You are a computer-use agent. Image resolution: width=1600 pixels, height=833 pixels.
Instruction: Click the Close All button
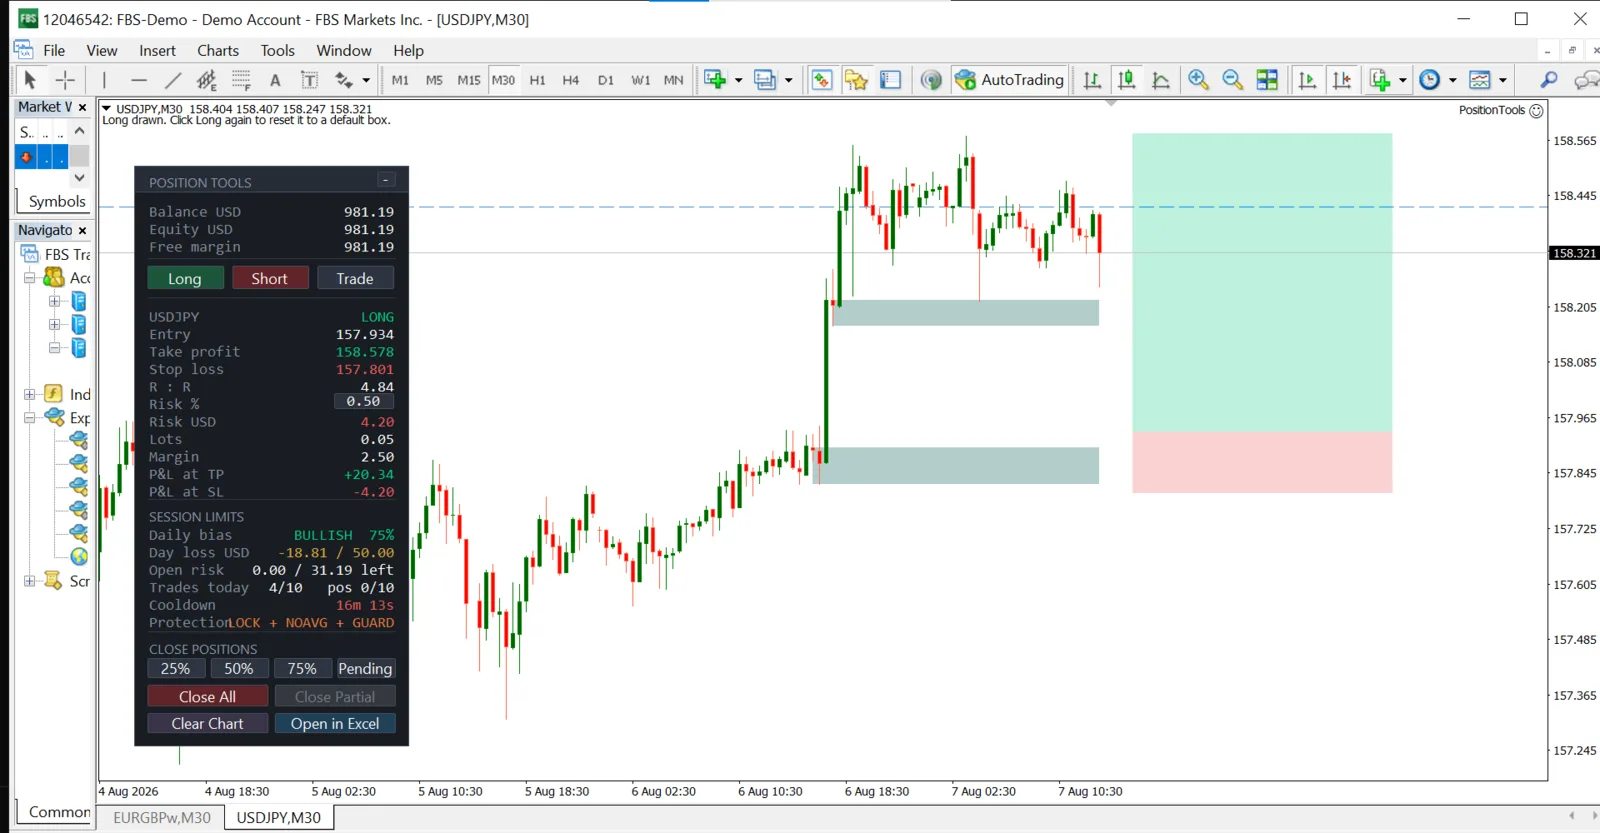[x=208, y=696]
